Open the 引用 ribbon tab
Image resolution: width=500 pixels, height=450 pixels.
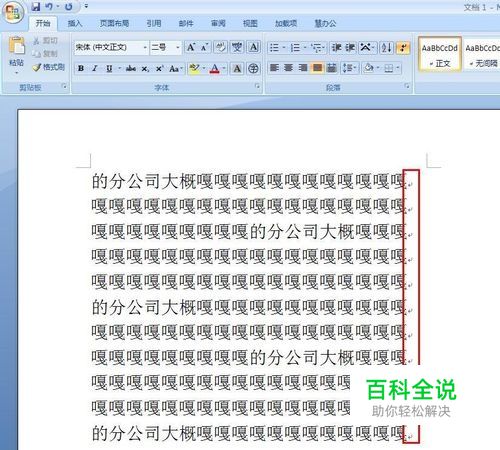tap(154, 23)
